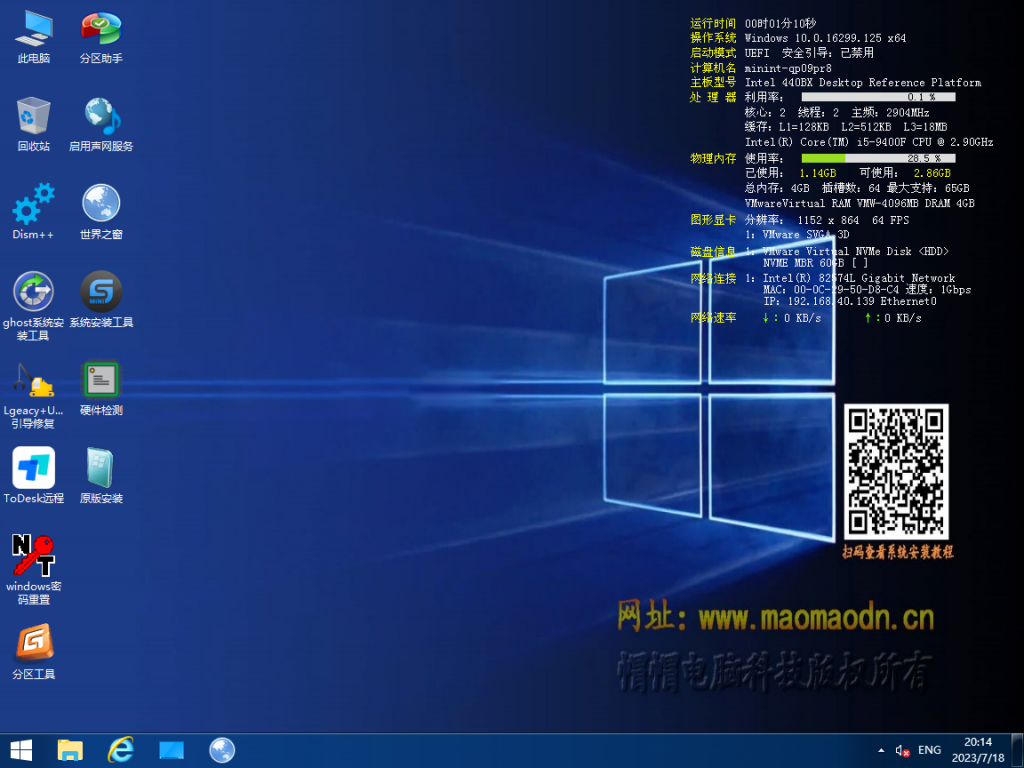
Task: Launch Internet Explorer from the taskbar
Action: tap(119, 749)
